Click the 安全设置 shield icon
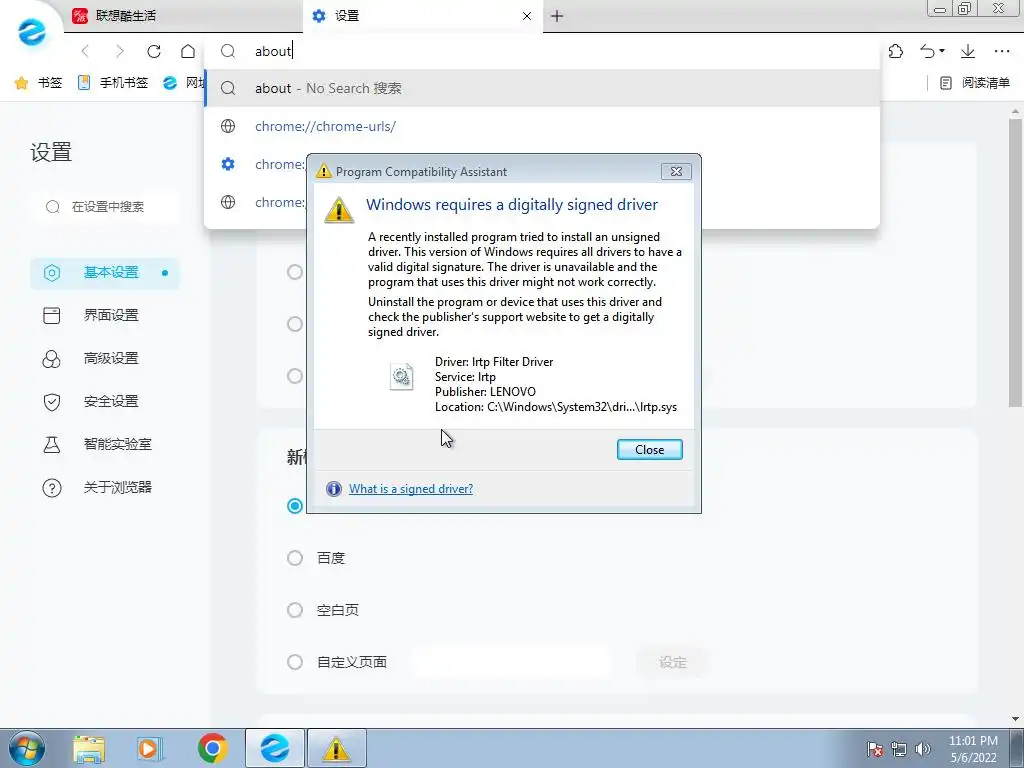Viewport: 1024px width, 768px height. [x=52, y=402]
